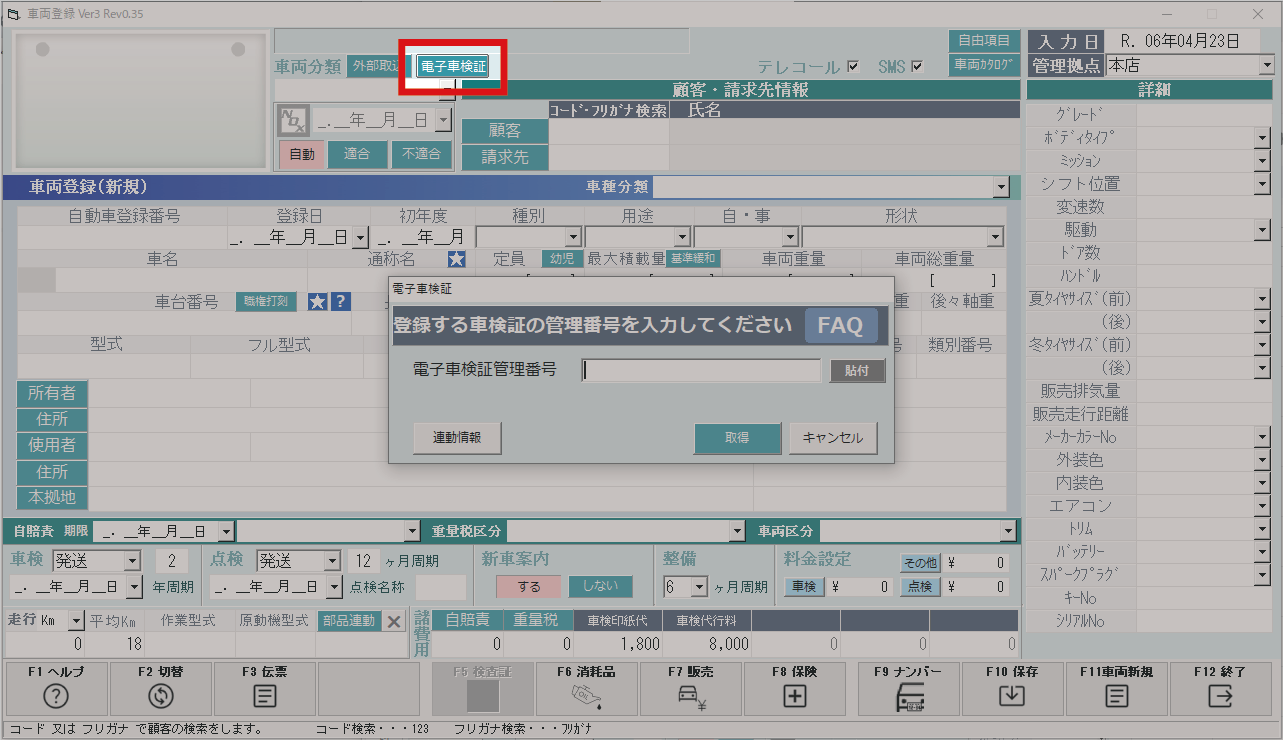Open 自由項目 button
The width and height of the screenshot is (1283, 740).
pyautogui.click(x=984, y=41)
